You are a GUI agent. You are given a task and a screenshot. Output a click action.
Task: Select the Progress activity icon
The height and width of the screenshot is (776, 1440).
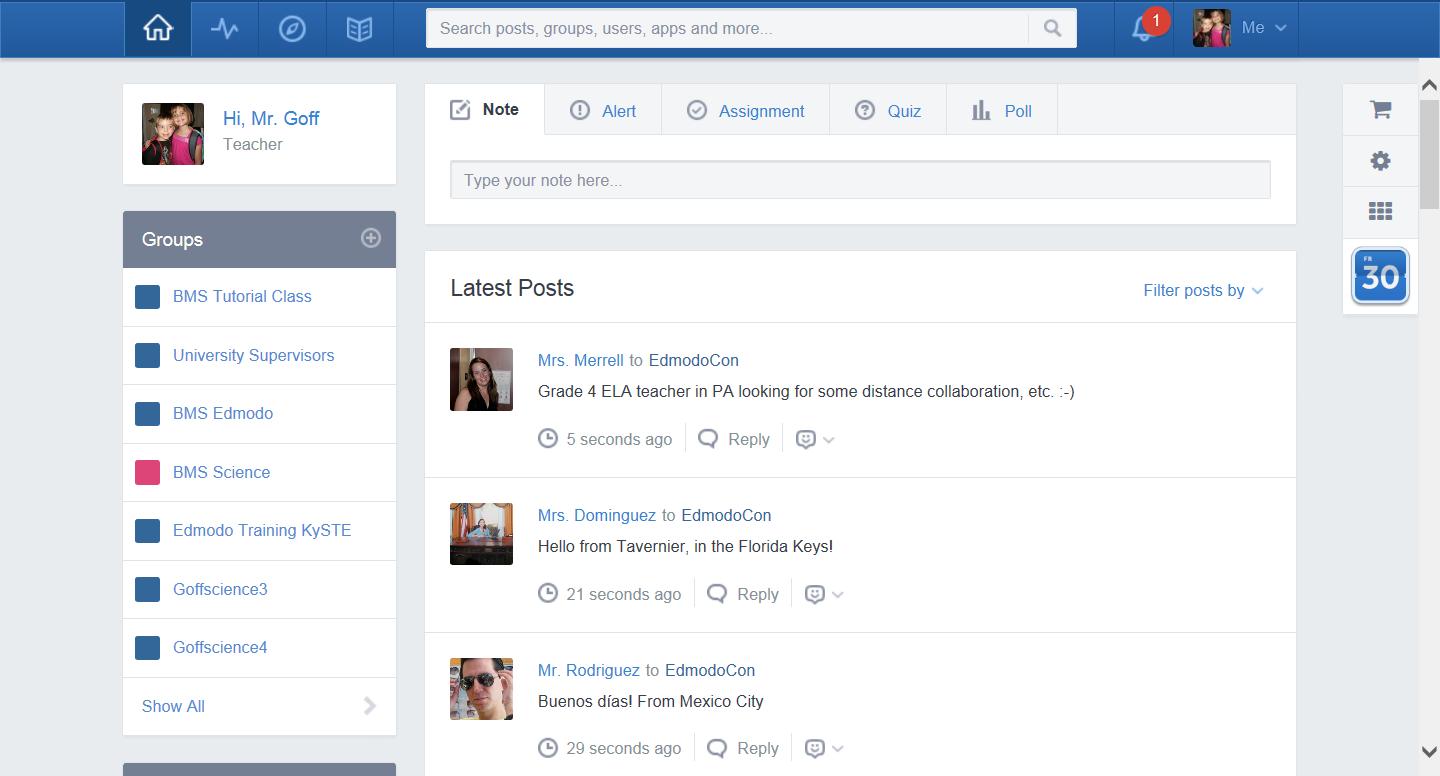224,28
